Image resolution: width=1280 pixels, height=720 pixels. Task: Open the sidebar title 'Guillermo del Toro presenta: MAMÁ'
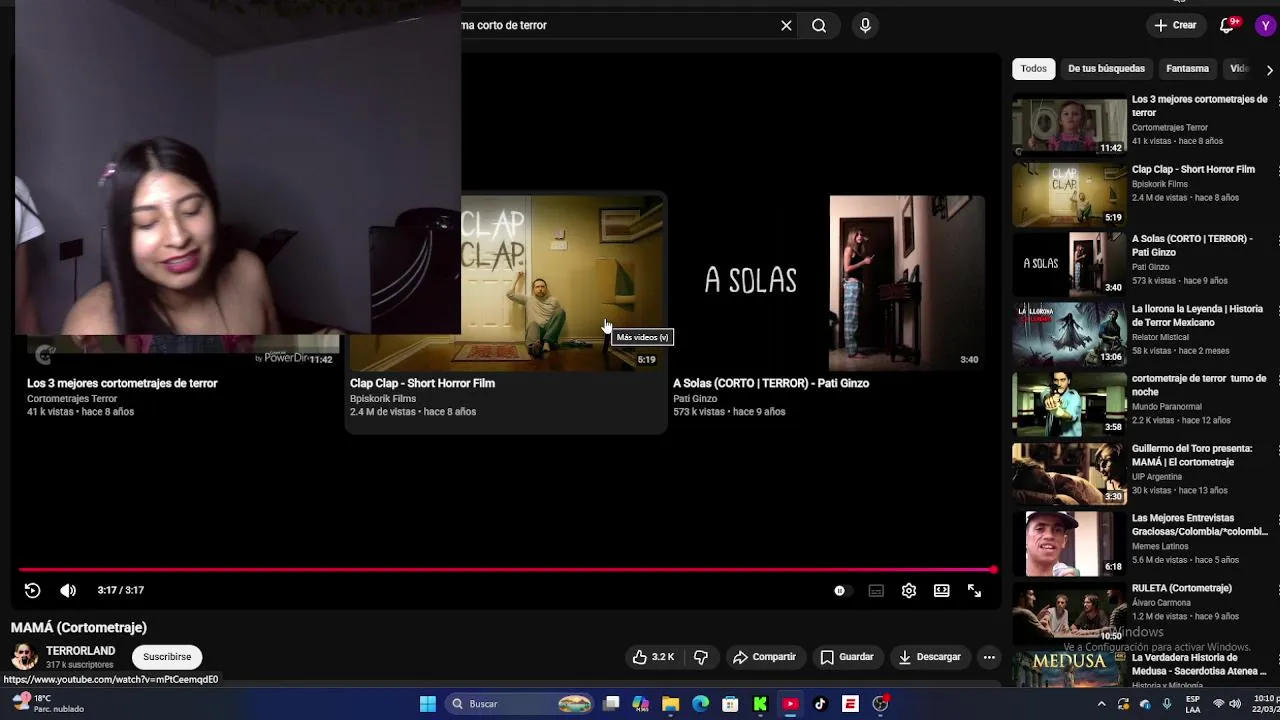pyautogui.click(x=1192, y=455)
